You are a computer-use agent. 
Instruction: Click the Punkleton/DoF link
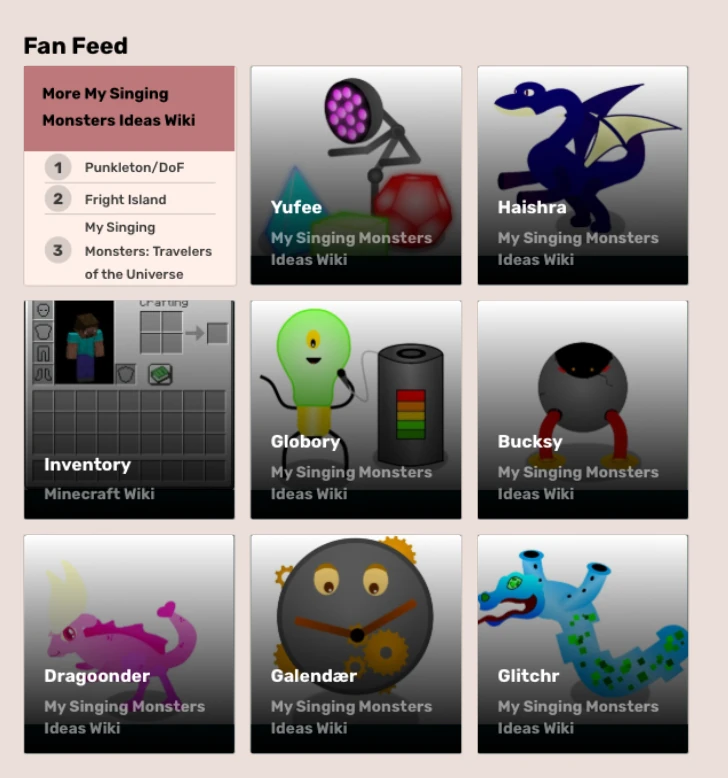click(134, 168)
